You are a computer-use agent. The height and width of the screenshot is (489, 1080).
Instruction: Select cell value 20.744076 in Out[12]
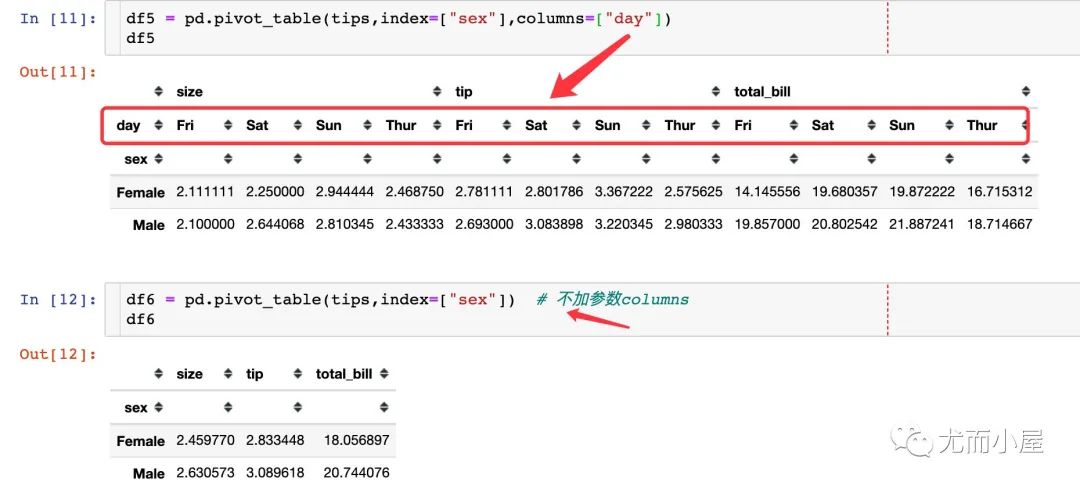356,474
